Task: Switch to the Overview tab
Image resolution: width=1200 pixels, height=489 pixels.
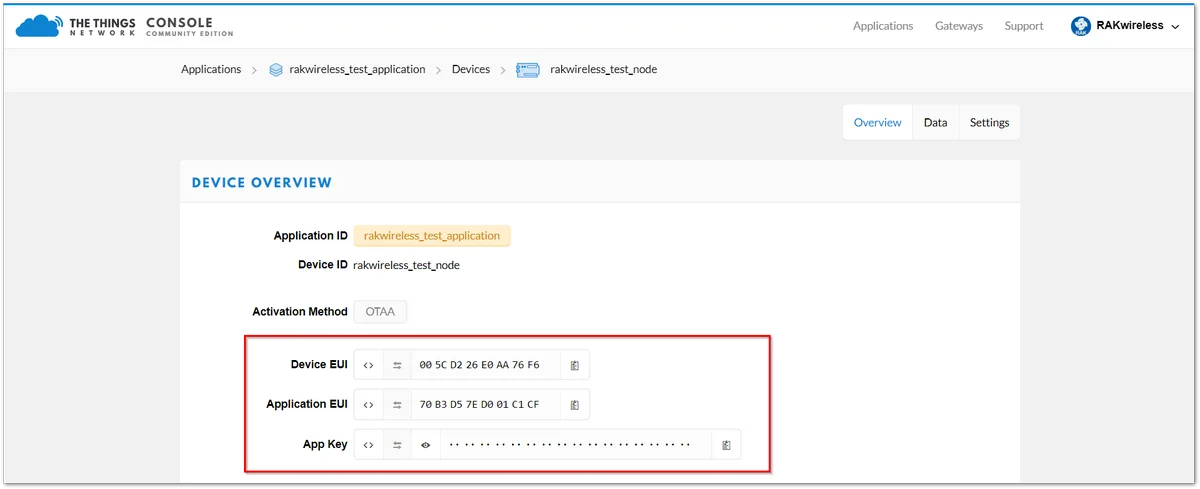Action: click(878, 122)
